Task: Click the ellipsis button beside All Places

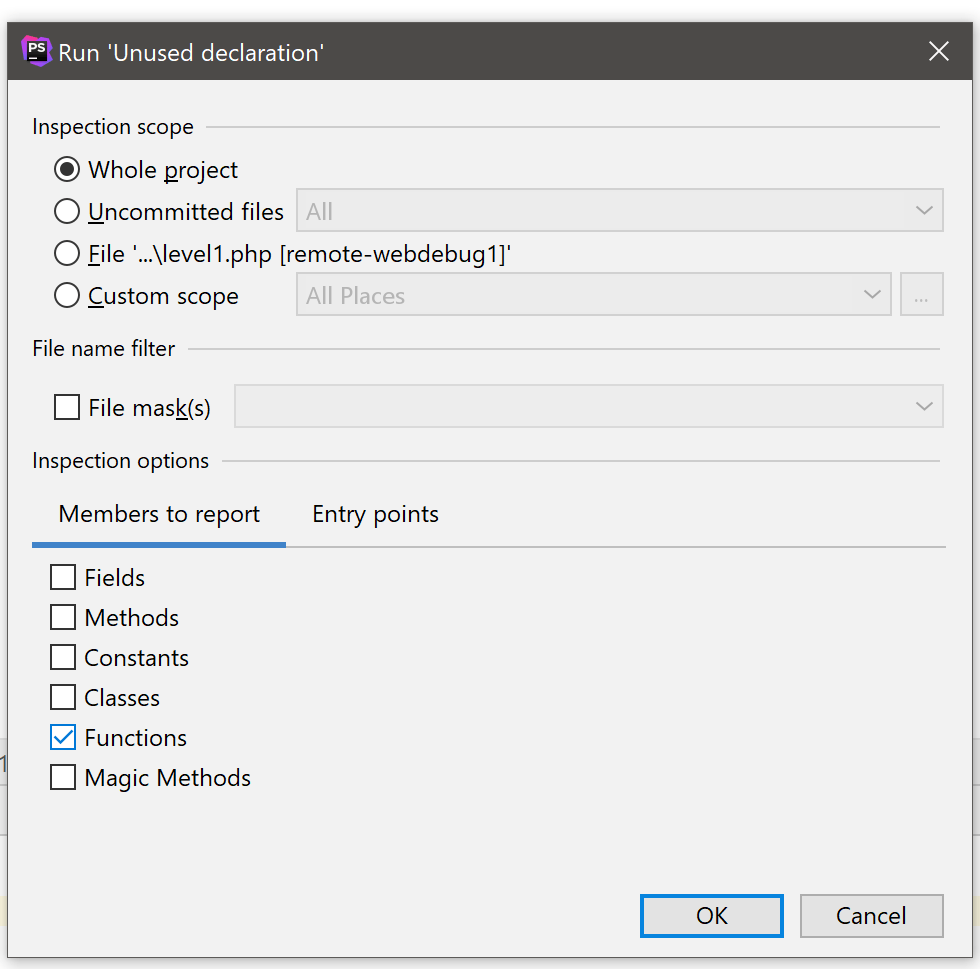Action: [921, 296]
